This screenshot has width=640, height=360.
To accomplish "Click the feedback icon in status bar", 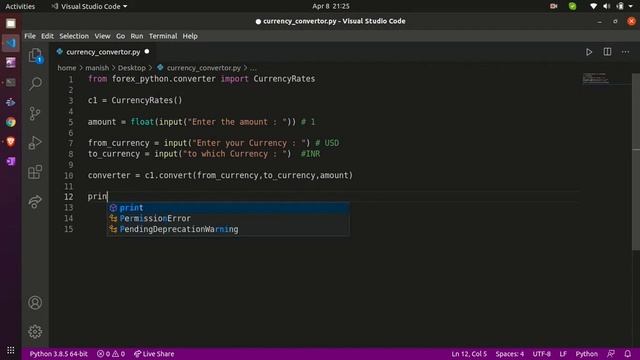I will [x=611, y=353].
